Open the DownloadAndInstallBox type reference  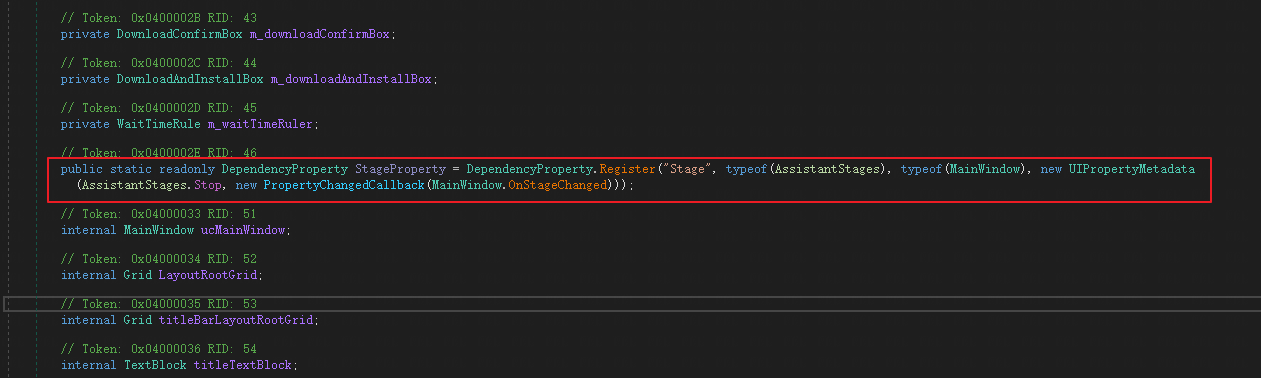[x=189, y=79]
